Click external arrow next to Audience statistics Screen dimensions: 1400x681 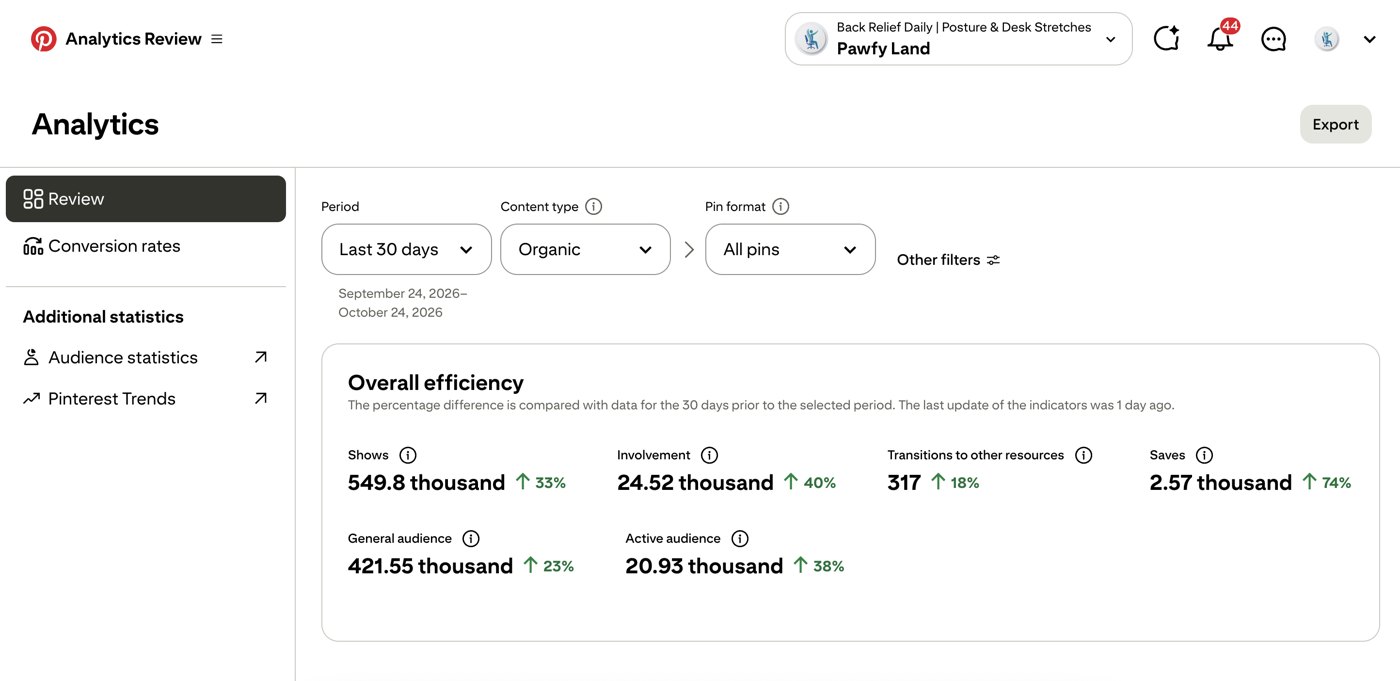[261, 357]
